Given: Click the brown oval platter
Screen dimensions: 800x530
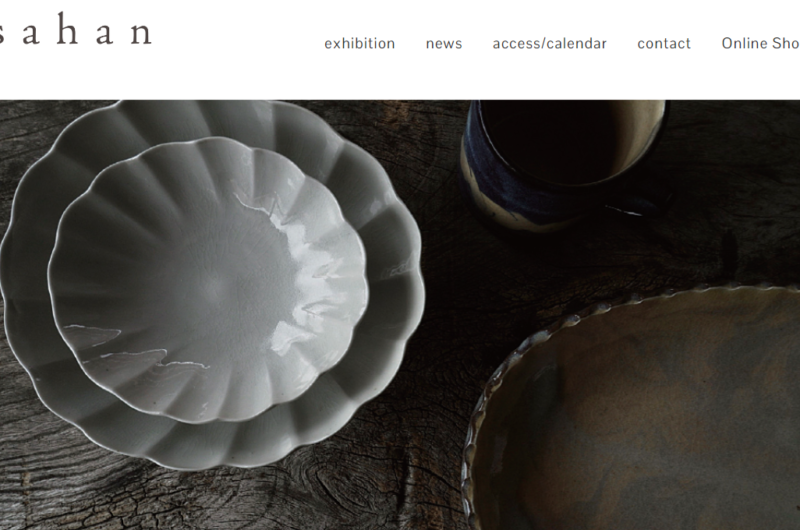Looking at the screenshot, I should click(x=633, y=408).
